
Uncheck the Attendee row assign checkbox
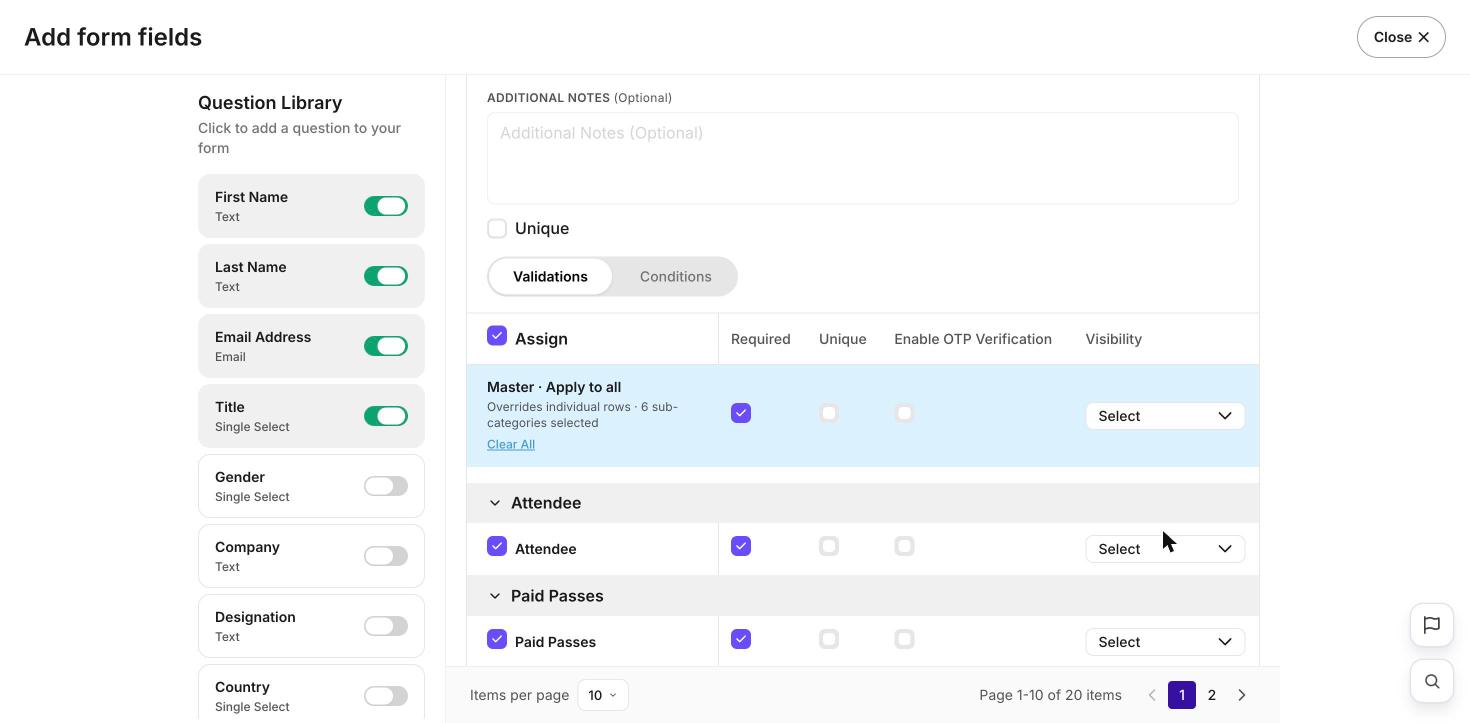pyautogui.click(x=497, y=546)
